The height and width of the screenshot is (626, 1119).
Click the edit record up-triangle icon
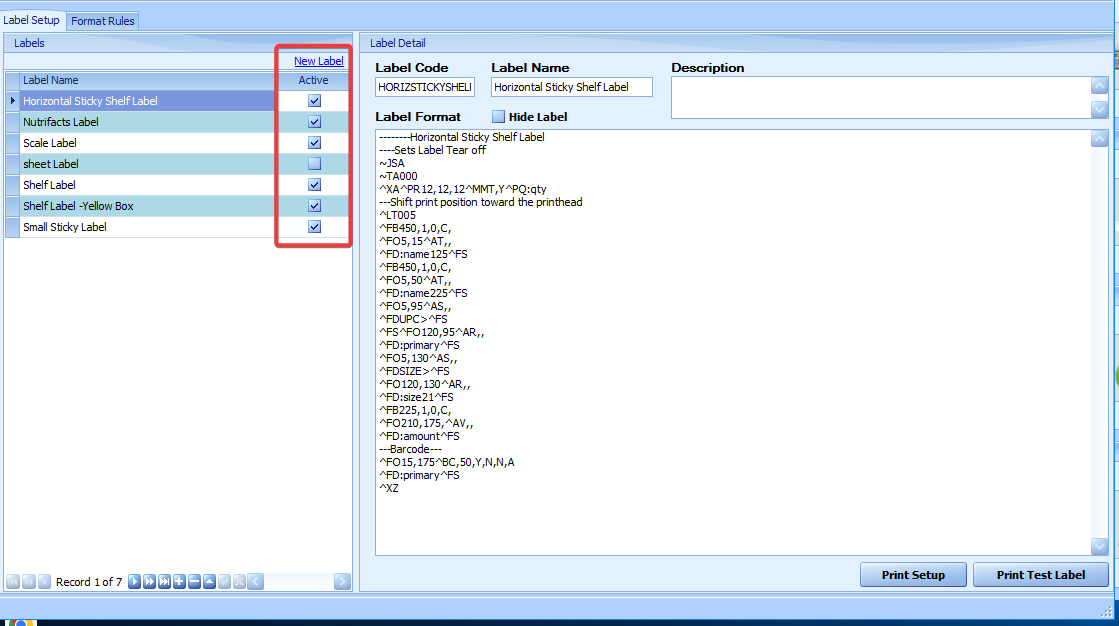pyautogui.click(x=209, y=582)
